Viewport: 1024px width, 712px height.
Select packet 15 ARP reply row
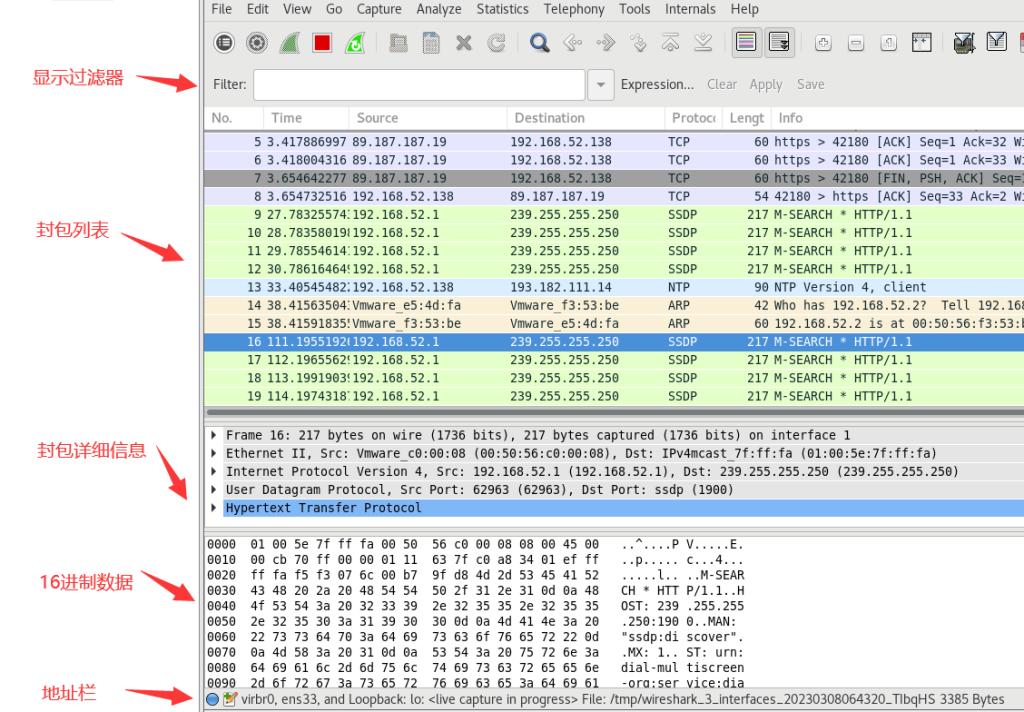pos(614,324)
